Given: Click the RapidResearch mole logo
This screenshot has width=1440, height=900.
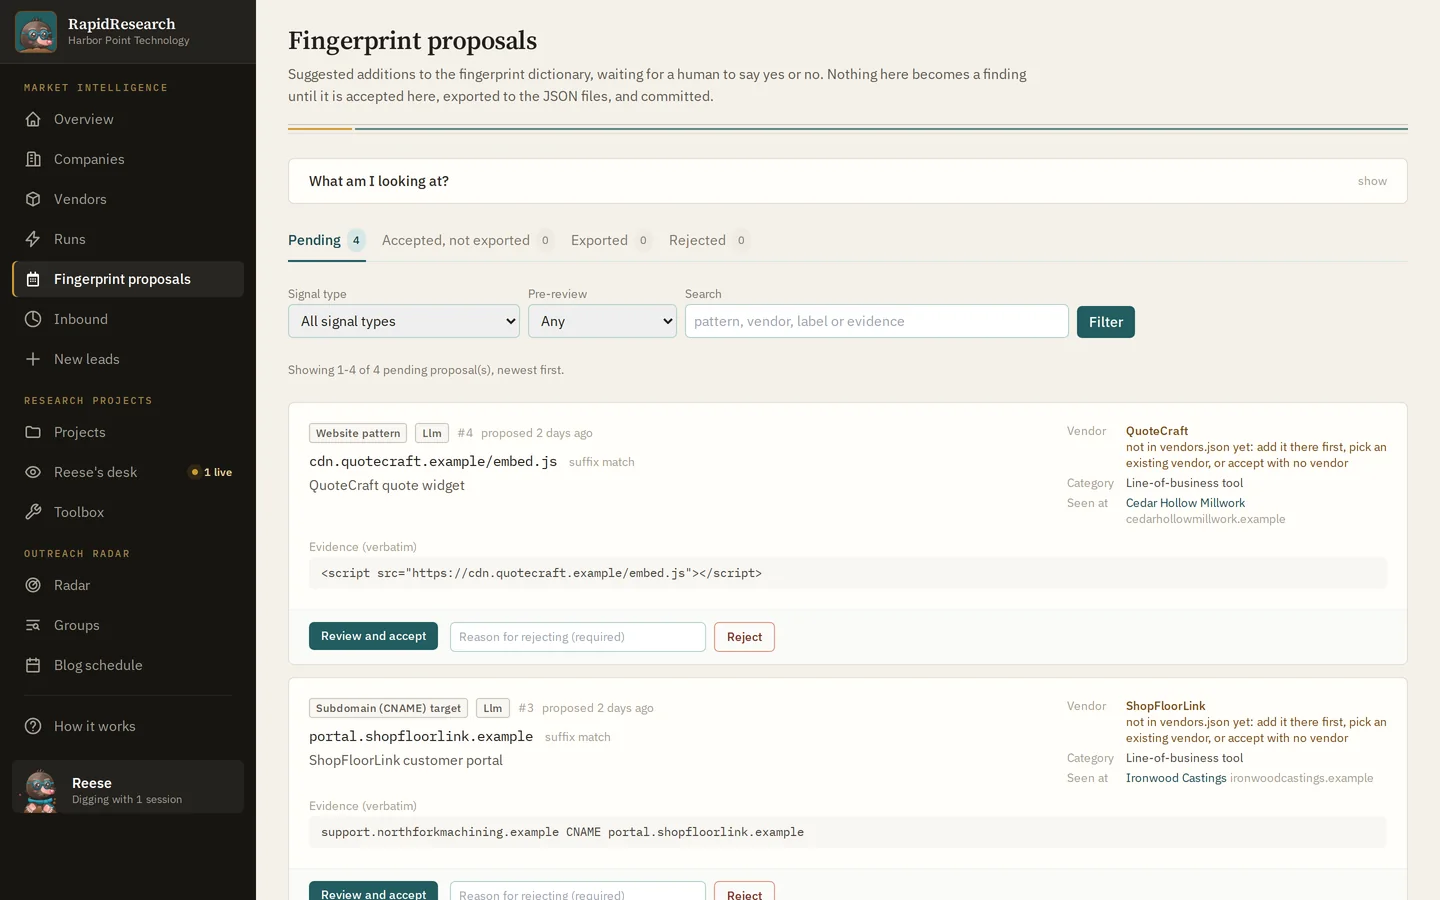Looking at the screenshot, I should (36, 32).
